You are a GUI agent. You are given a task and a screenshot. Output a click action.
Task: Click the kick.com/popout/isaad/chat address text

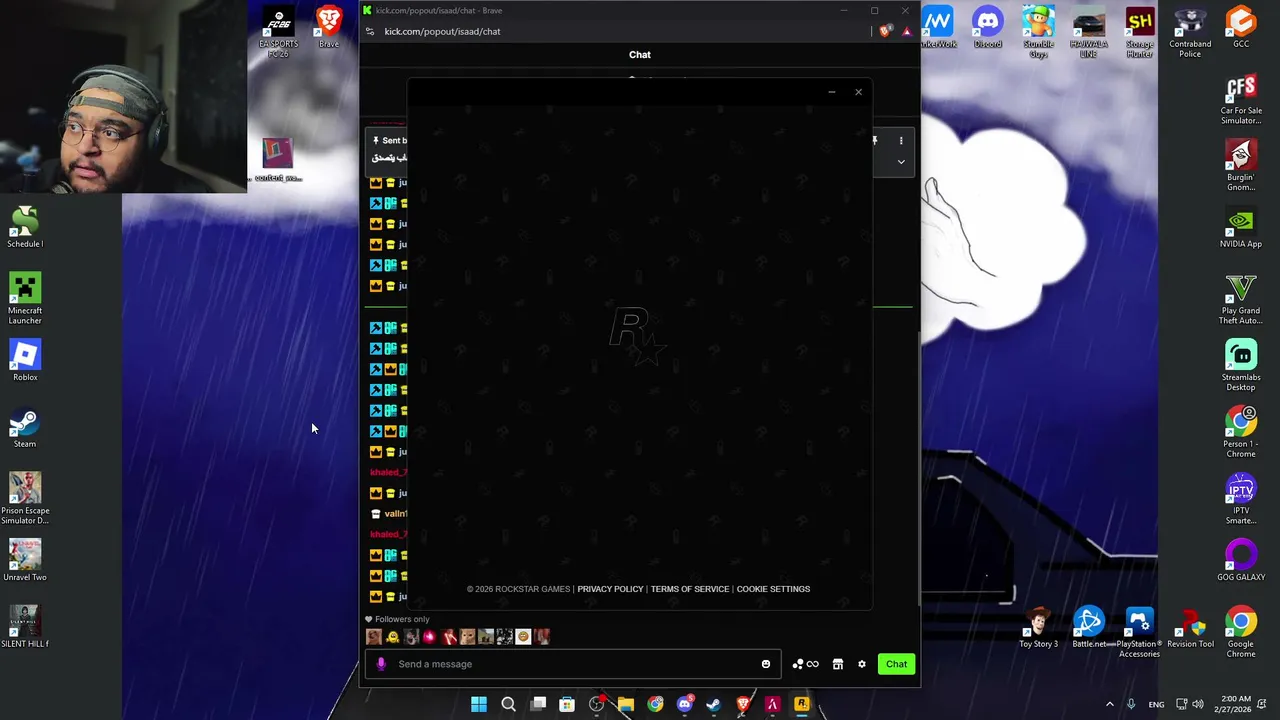(442, 31)
